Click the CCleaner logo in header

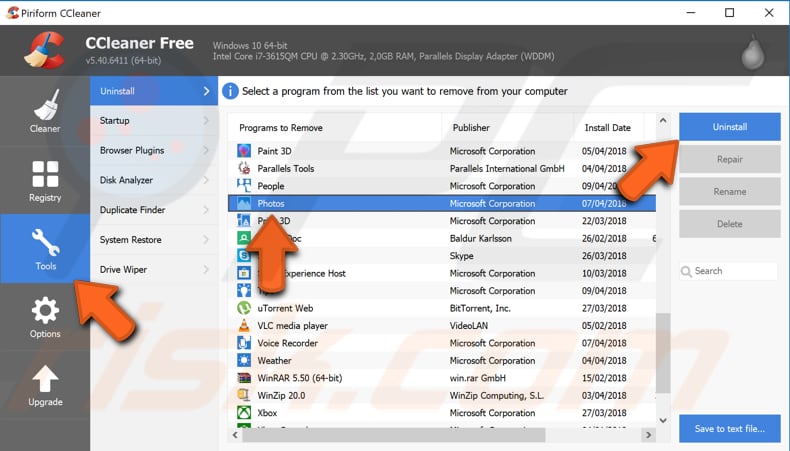click(45, 50)
